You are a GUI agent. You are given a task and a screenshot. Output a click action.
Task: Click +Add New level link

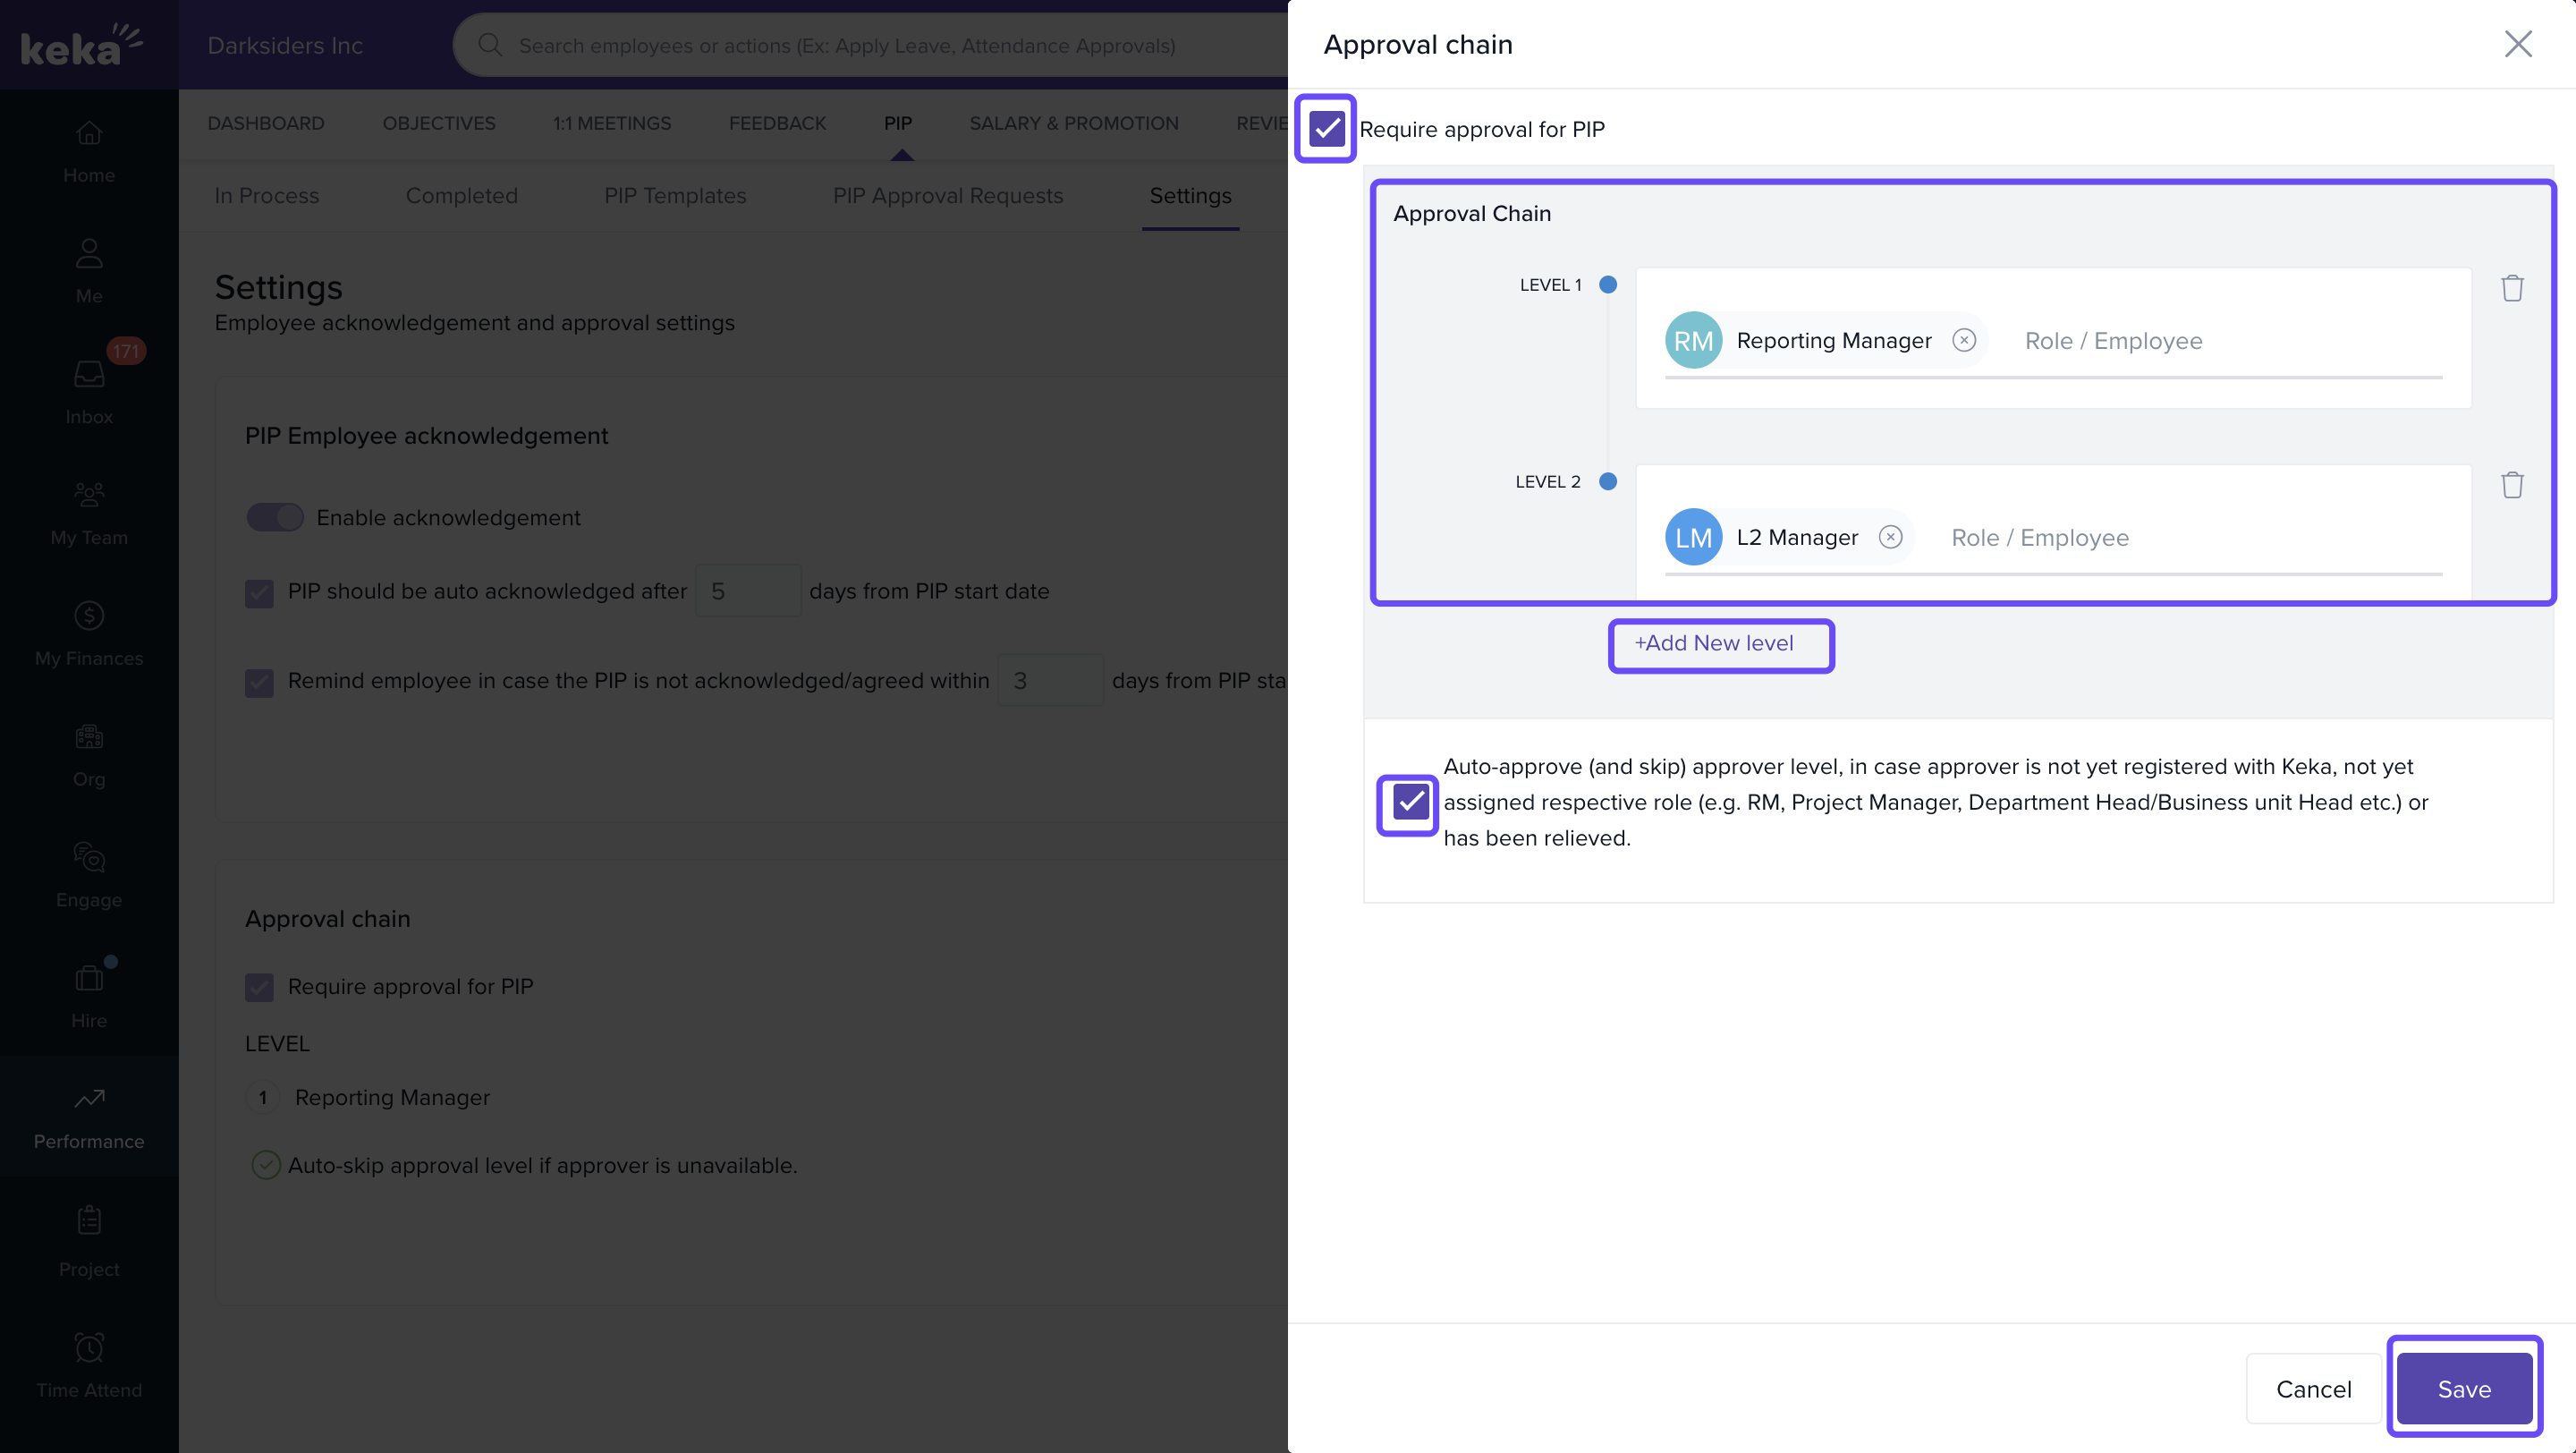(x=1714, y=644)
